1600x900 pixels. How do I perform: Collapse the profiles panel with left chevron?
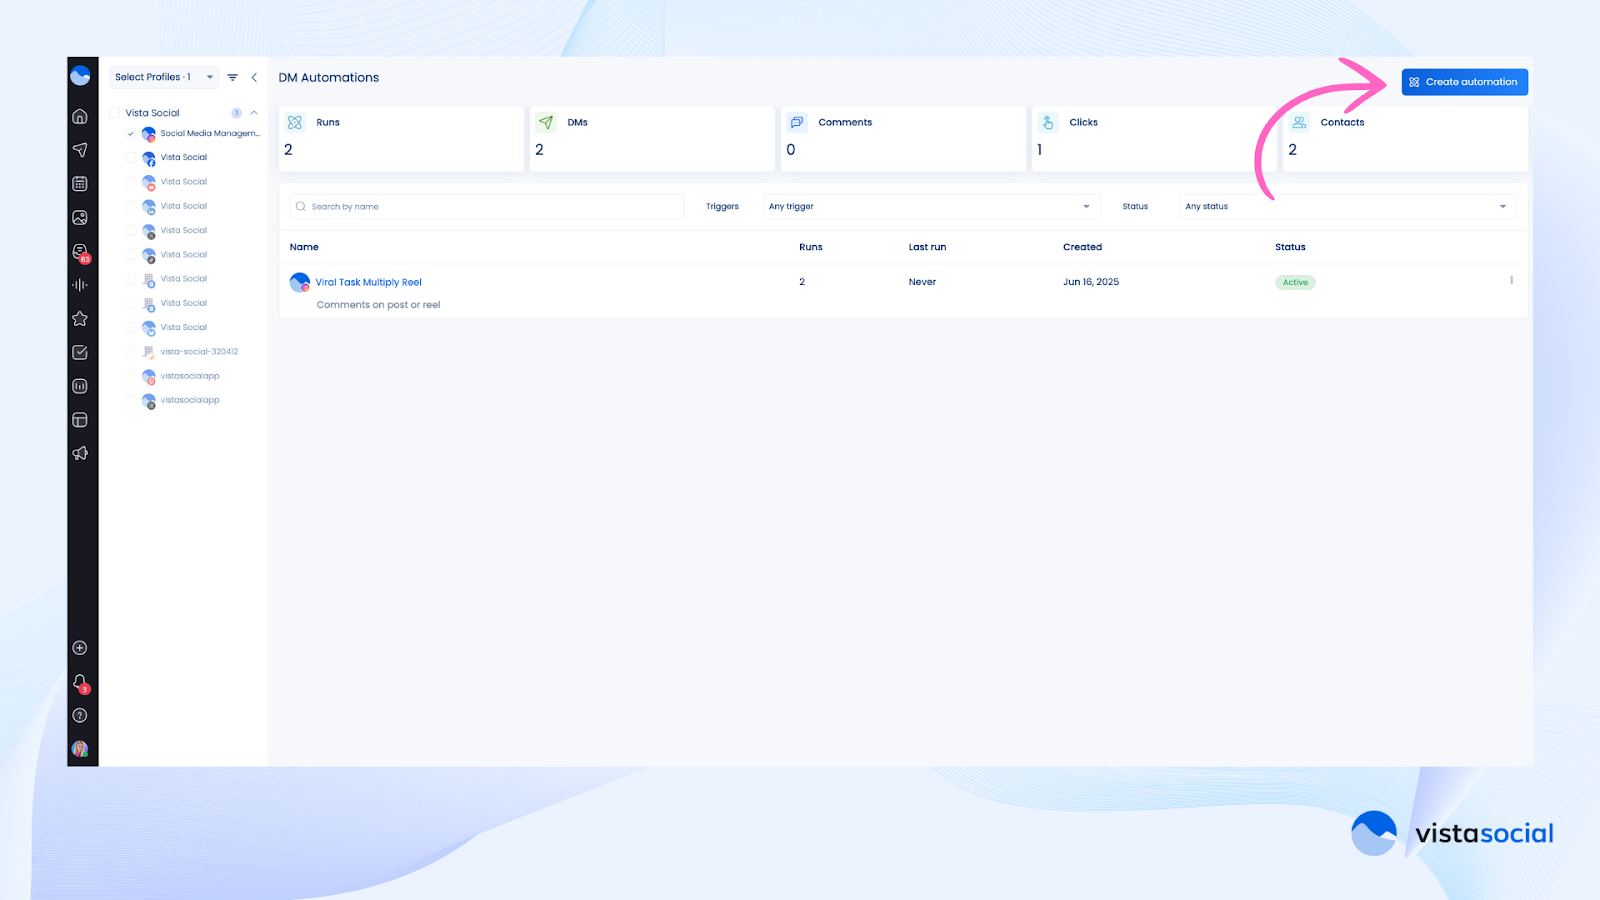254,77
